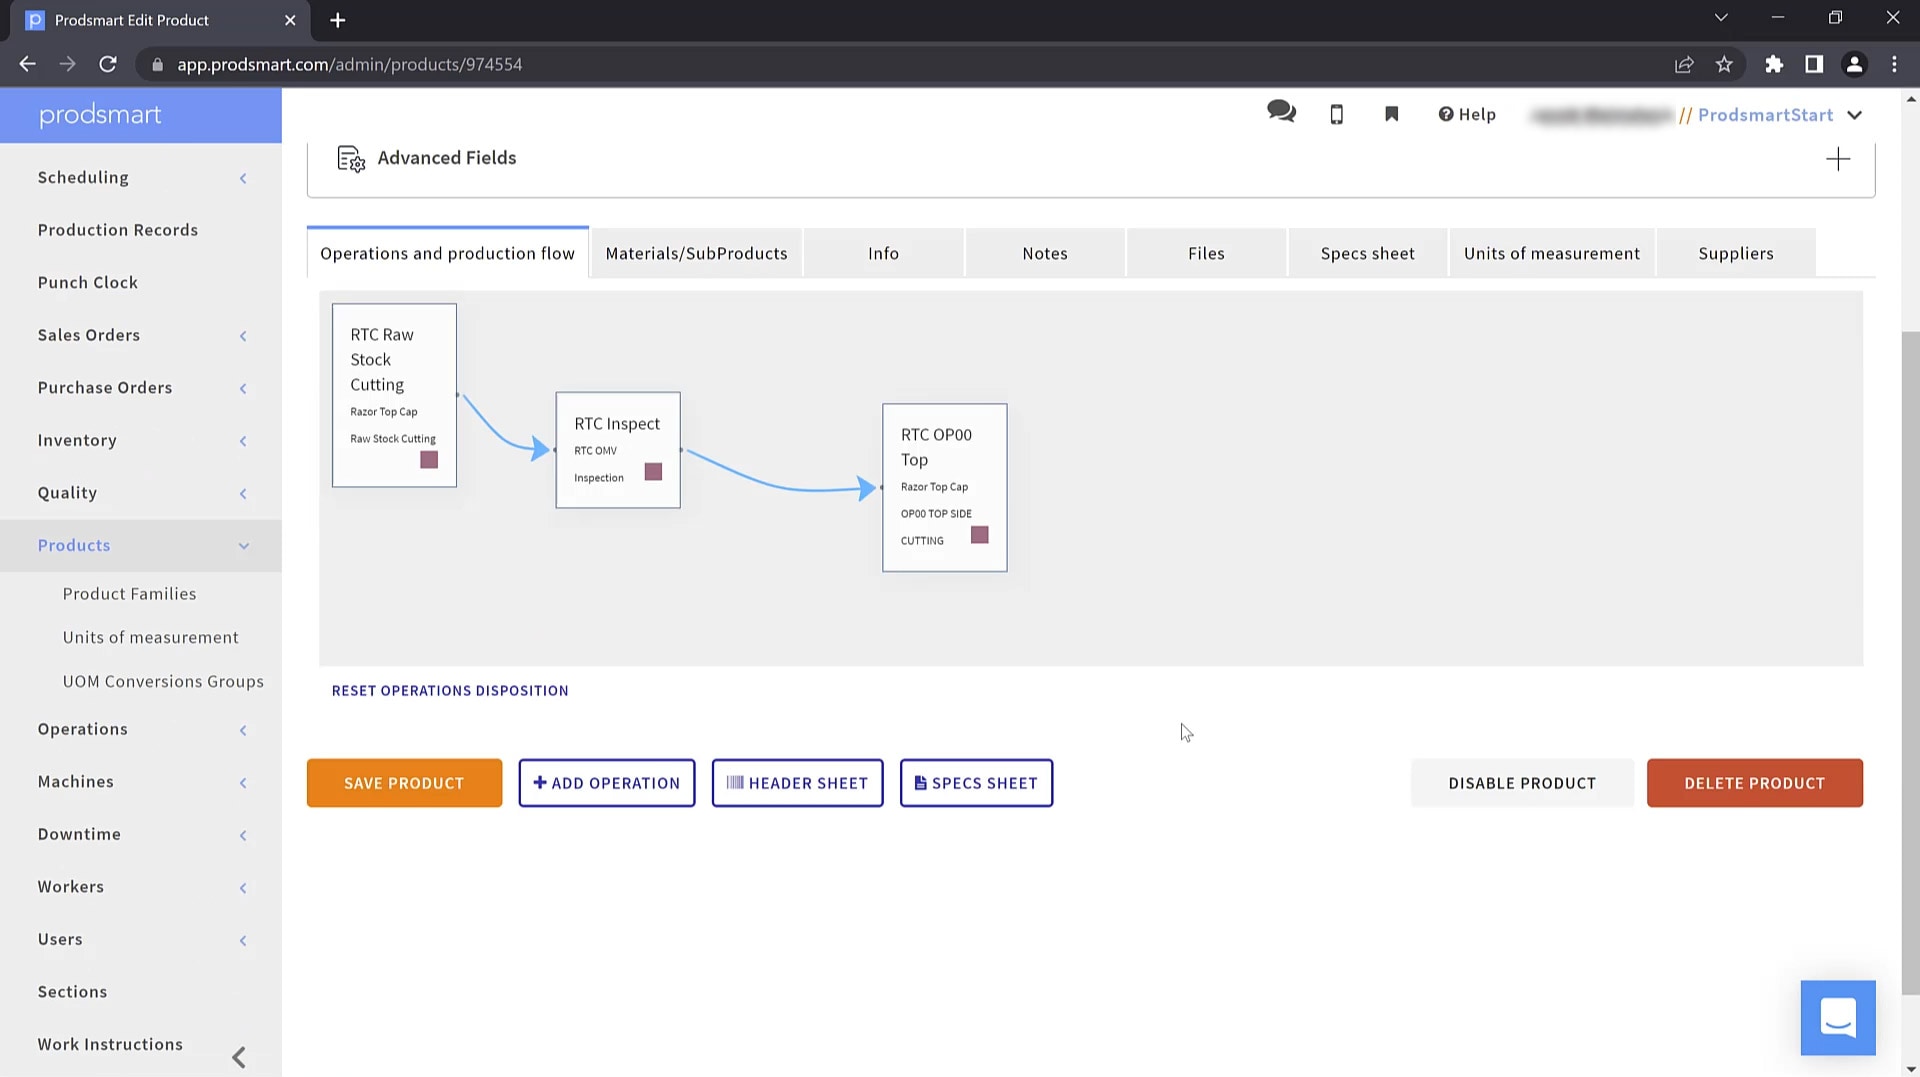Screen dimensions: 1920x1077
Task: Switch to the Materials/SubProducts tab
Action: 696,253
